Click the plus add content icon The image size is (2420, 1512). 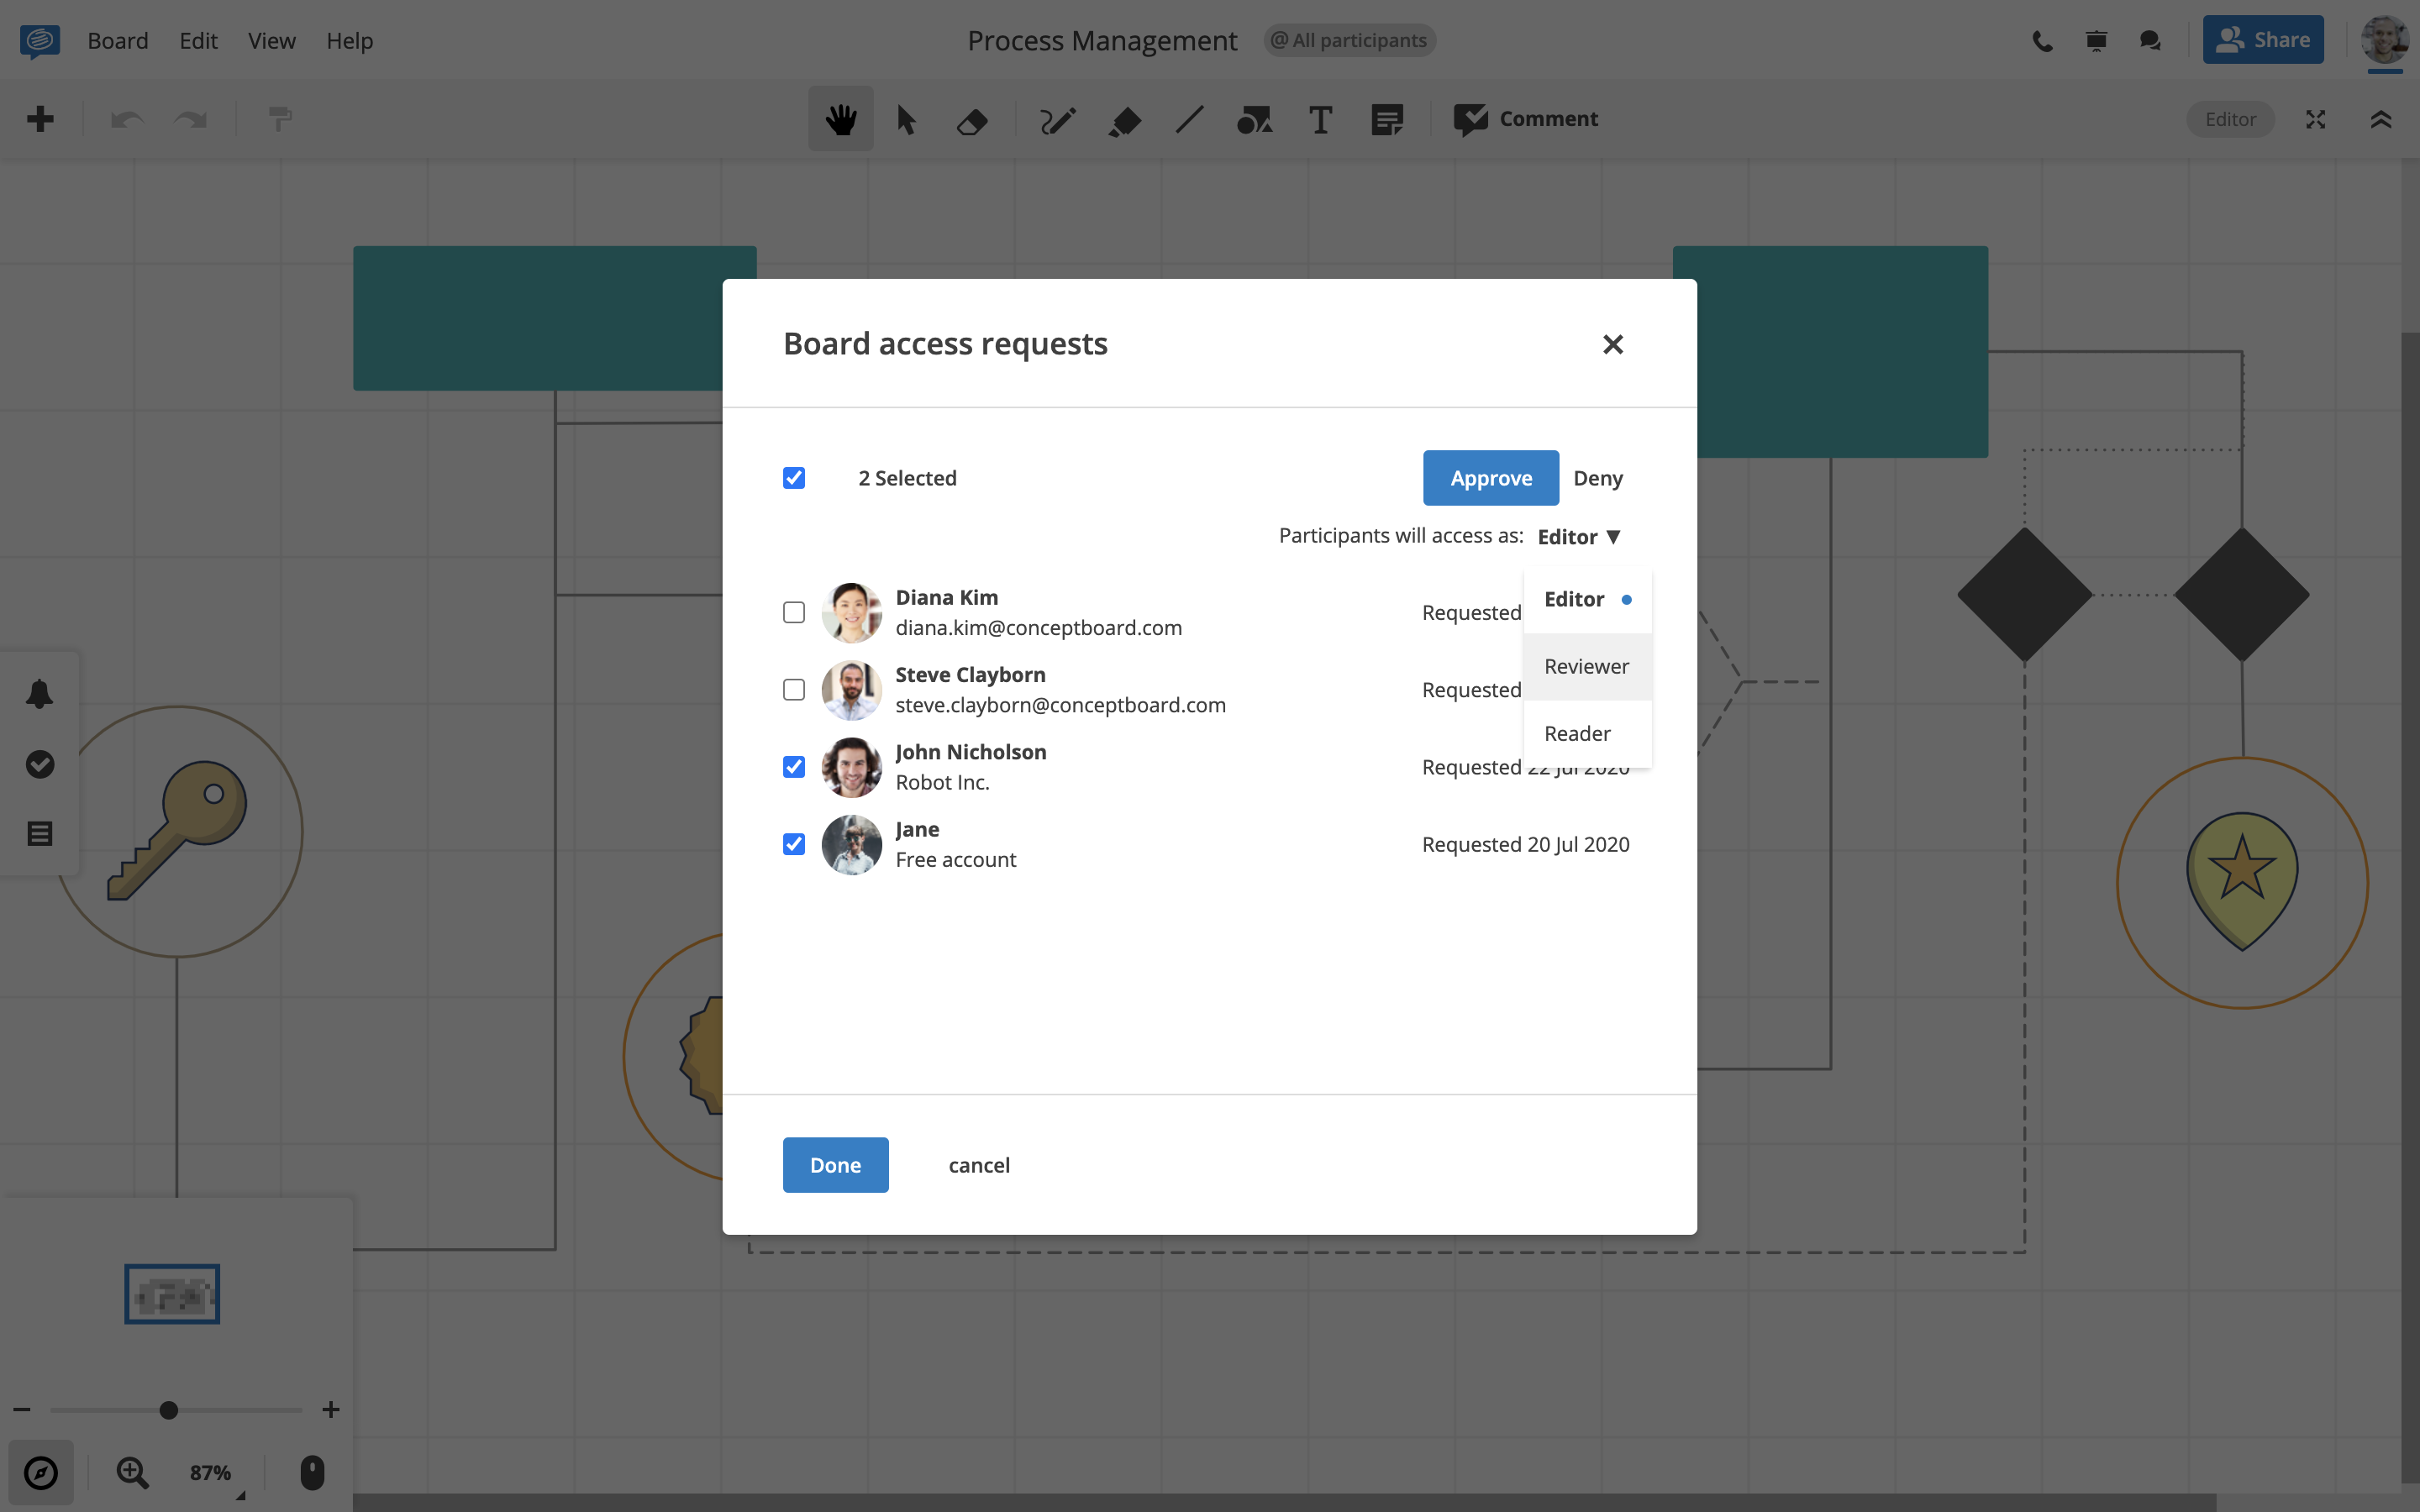[x=40, y=119]
